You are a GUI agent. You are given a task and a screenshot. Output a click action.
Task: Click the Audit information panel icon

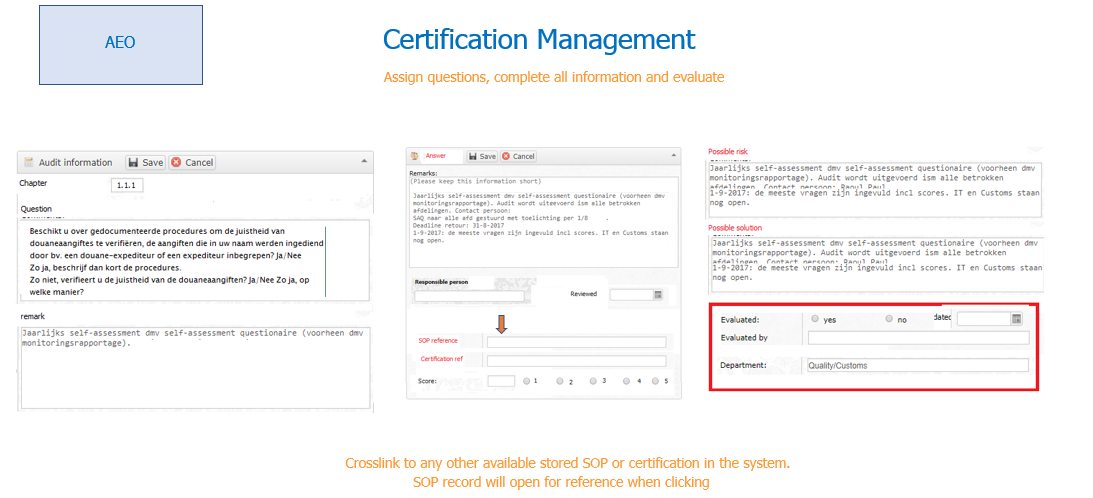tap(29, 162)
